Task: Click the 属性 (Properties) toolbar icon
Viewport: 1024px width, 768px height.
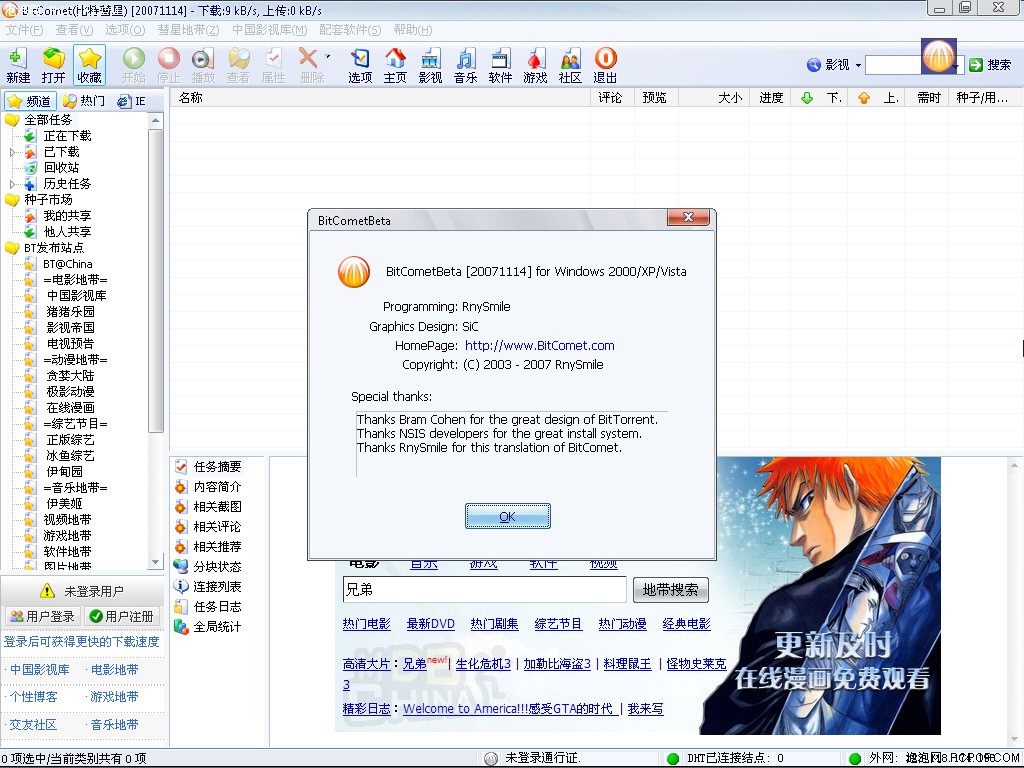Action: [x=273, y=65]
